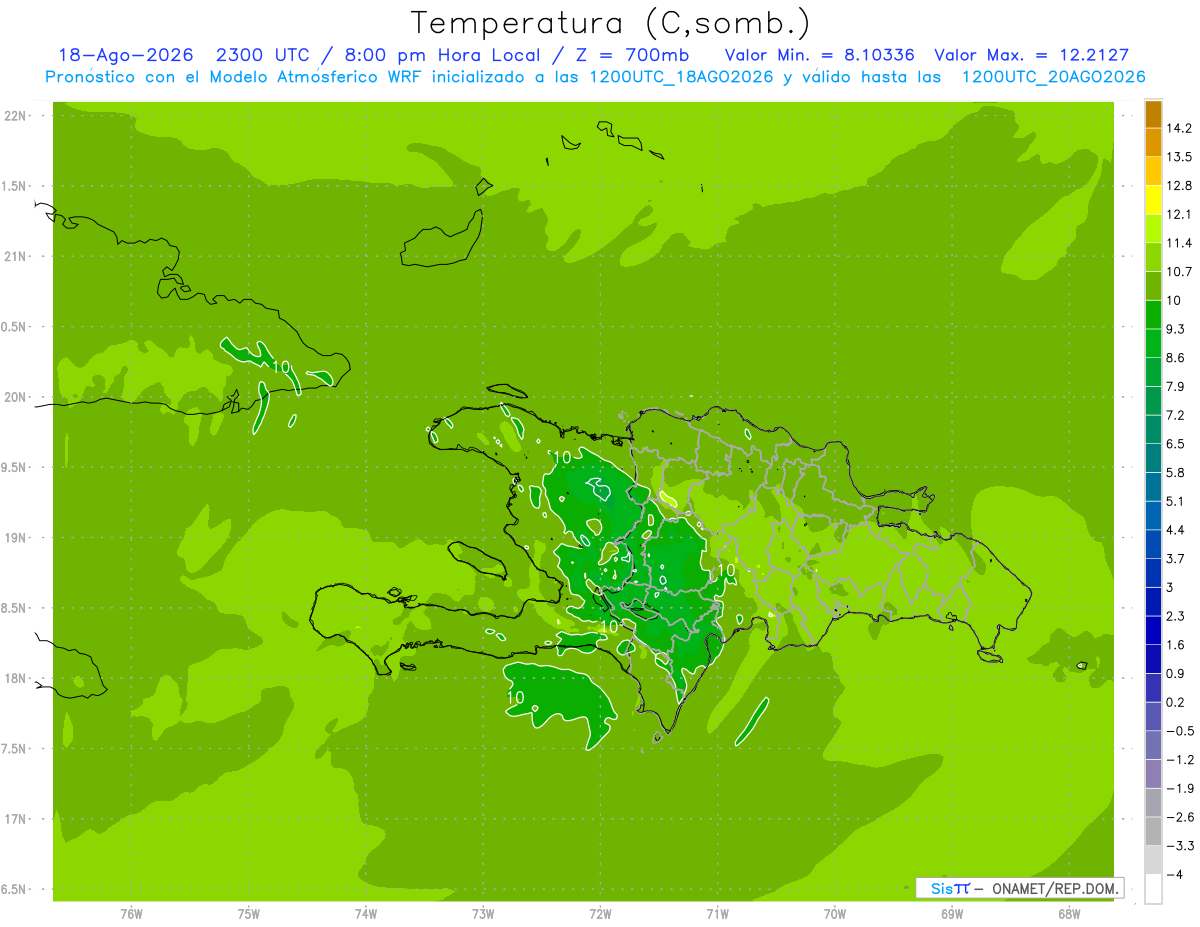Click the "10" contour label over eastern Cuba

pyautogui.click(x=281, y=367)
